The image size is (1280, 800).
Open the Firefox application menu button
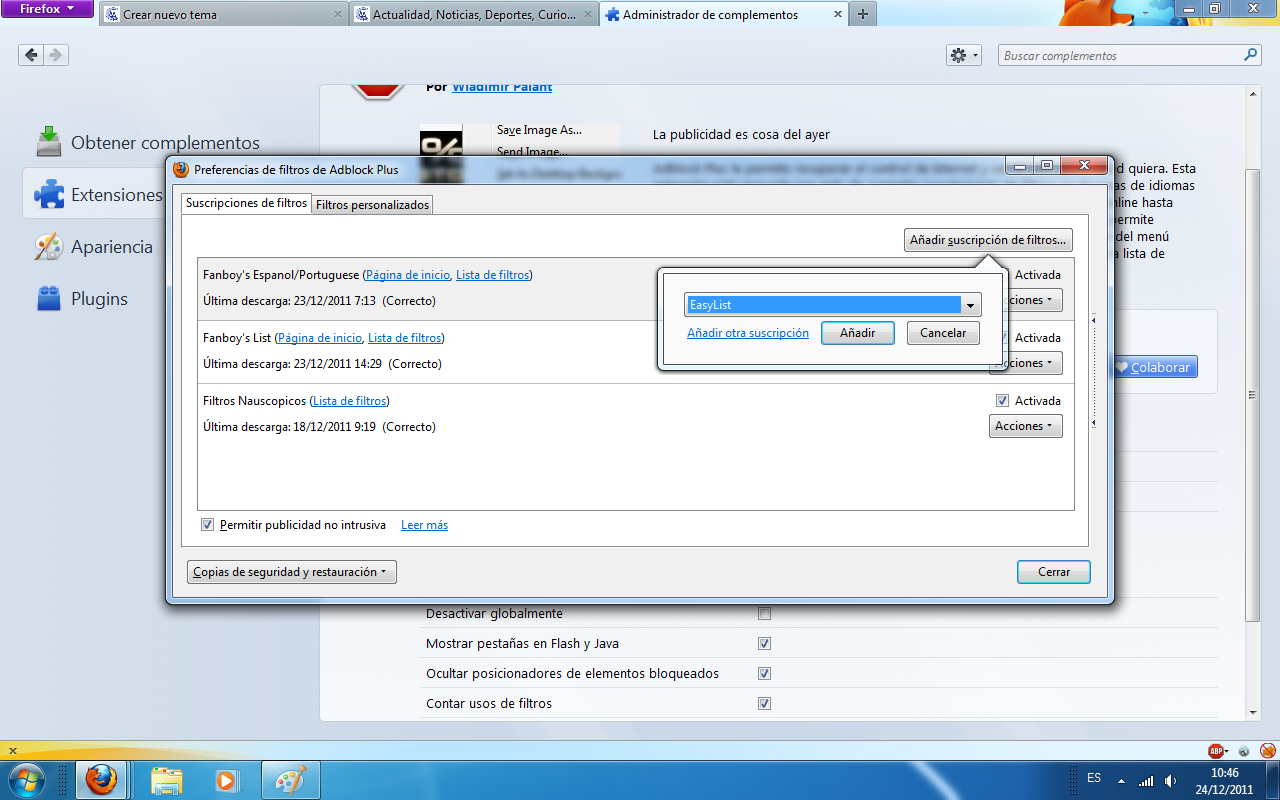(48, 9)
